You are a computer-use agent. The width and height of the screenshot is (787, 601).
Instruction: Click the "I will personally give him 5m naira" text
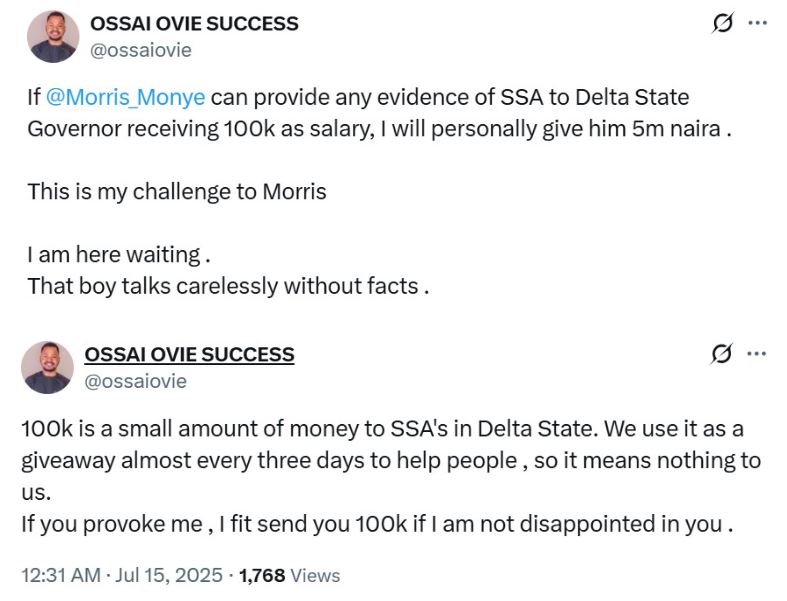[551, 129]
